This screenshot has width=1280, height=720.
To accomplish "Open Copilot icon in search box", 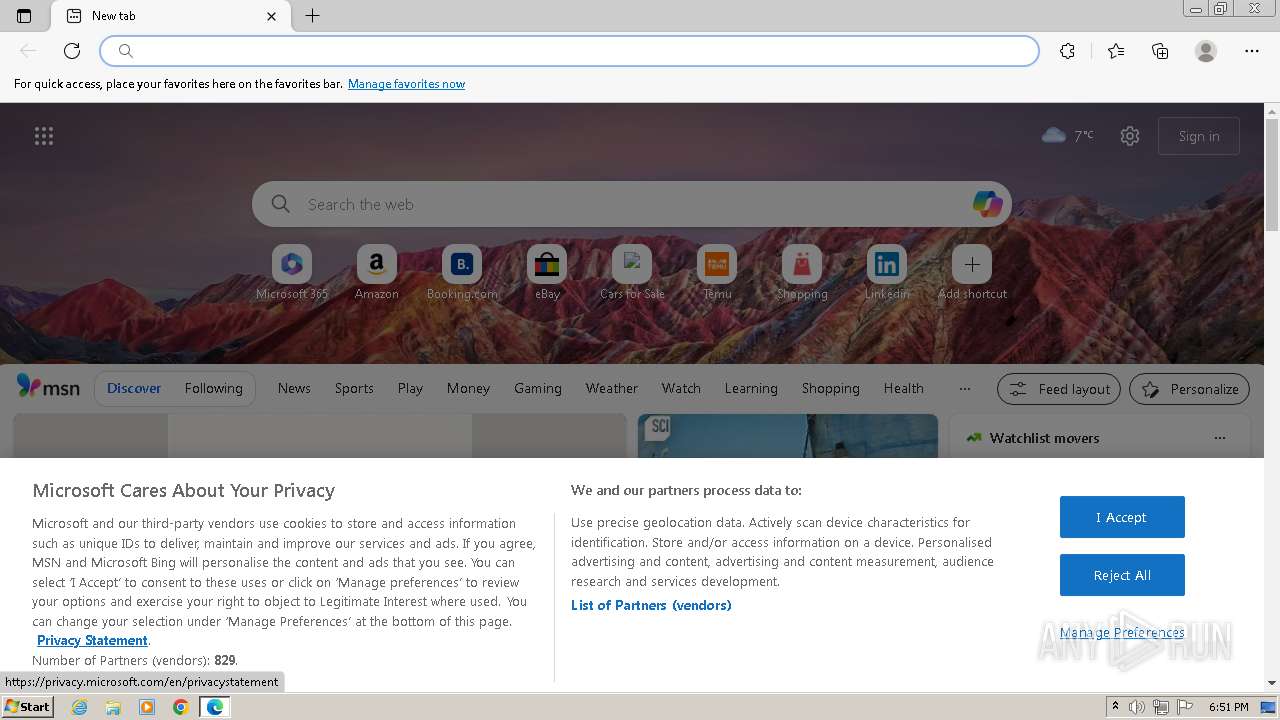I will coord(988,204).
